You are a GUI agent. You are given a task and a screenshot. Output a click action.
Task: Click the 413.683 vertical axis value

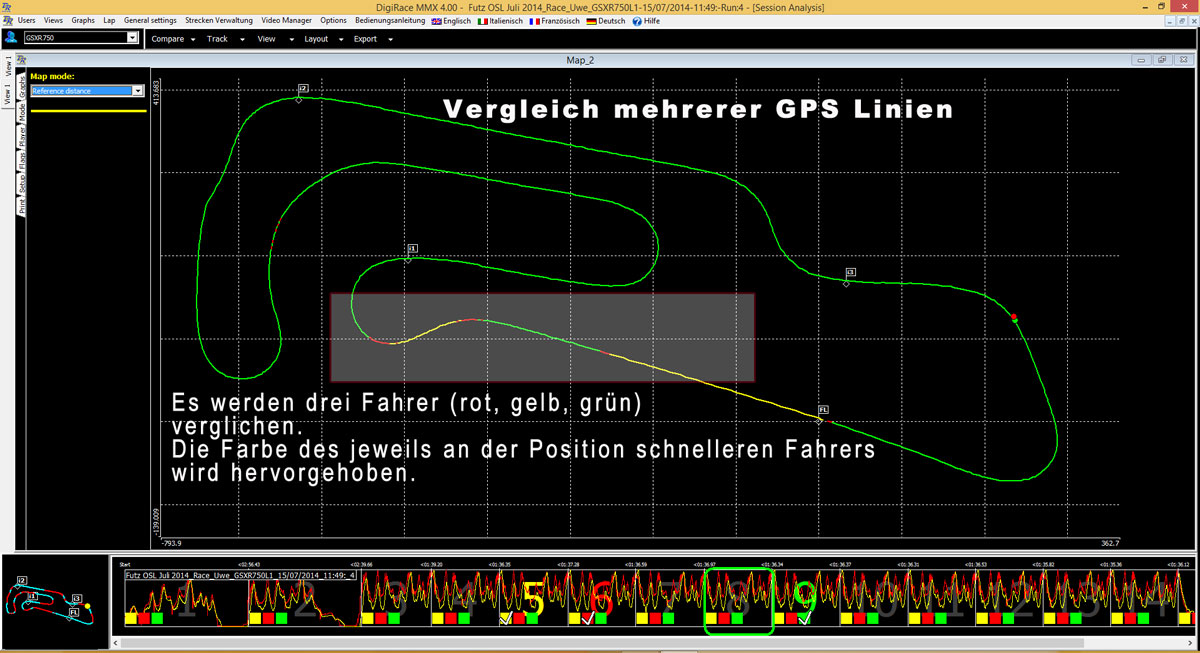click(x=155, y=95)
